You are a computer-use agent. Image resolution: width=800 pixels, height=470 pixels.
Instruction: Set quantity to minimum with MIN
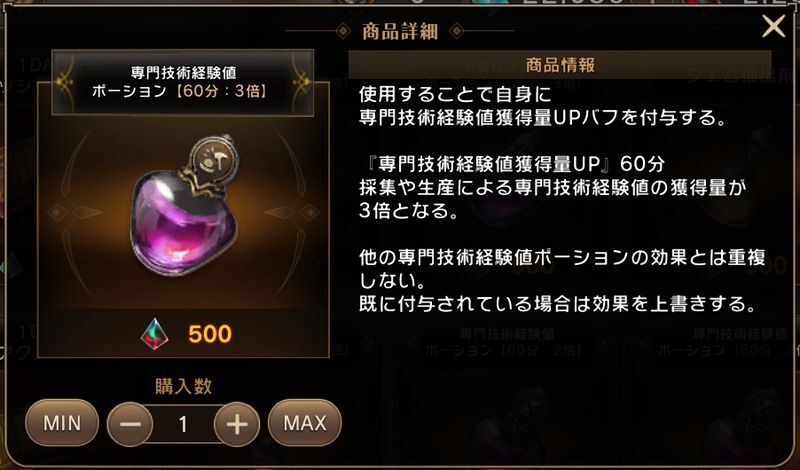coord(62,423)
